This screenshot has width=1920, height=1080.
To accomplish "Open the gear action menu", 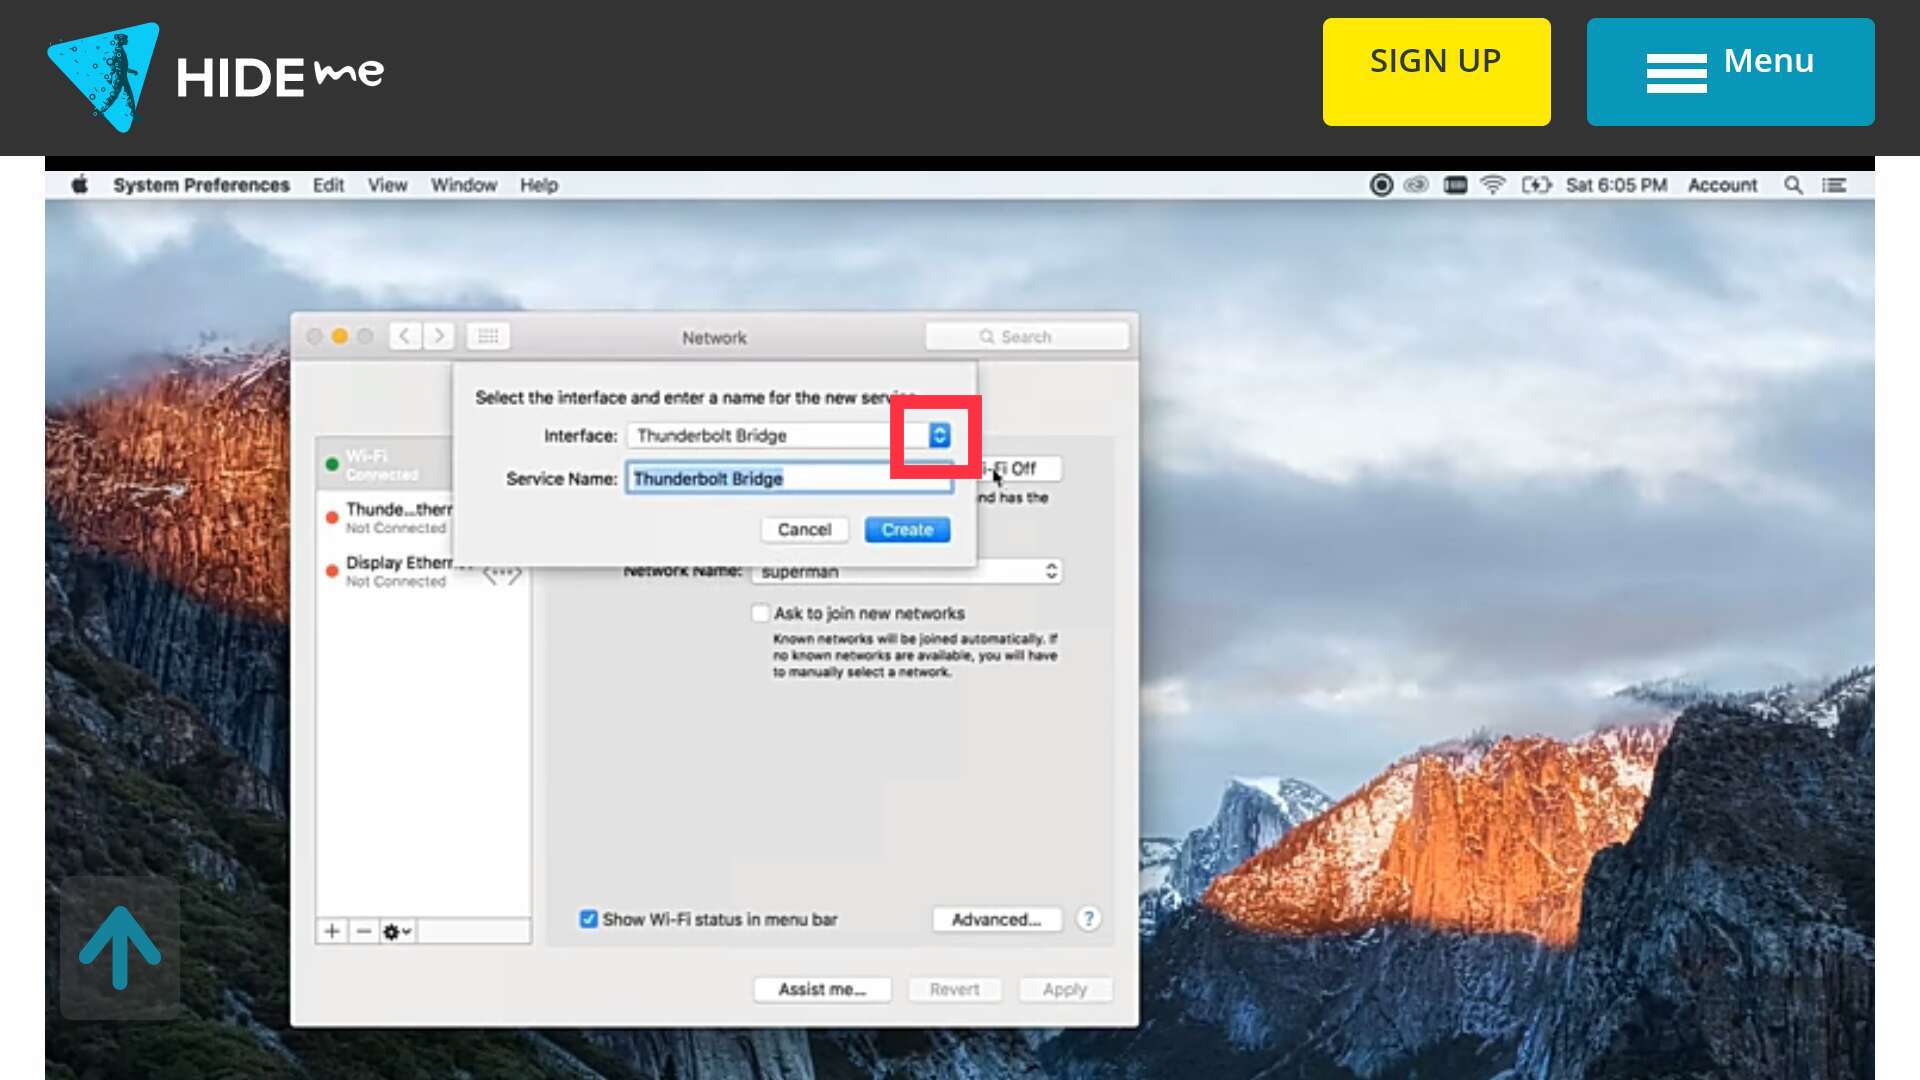I will (x=397, y=931).
